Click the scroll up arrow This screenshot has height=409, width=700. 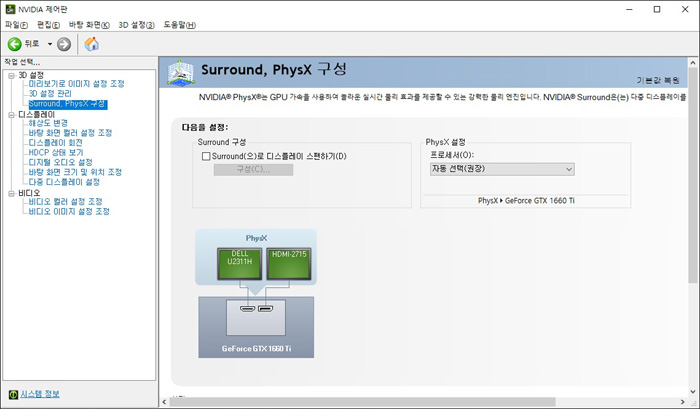[692, 63]
